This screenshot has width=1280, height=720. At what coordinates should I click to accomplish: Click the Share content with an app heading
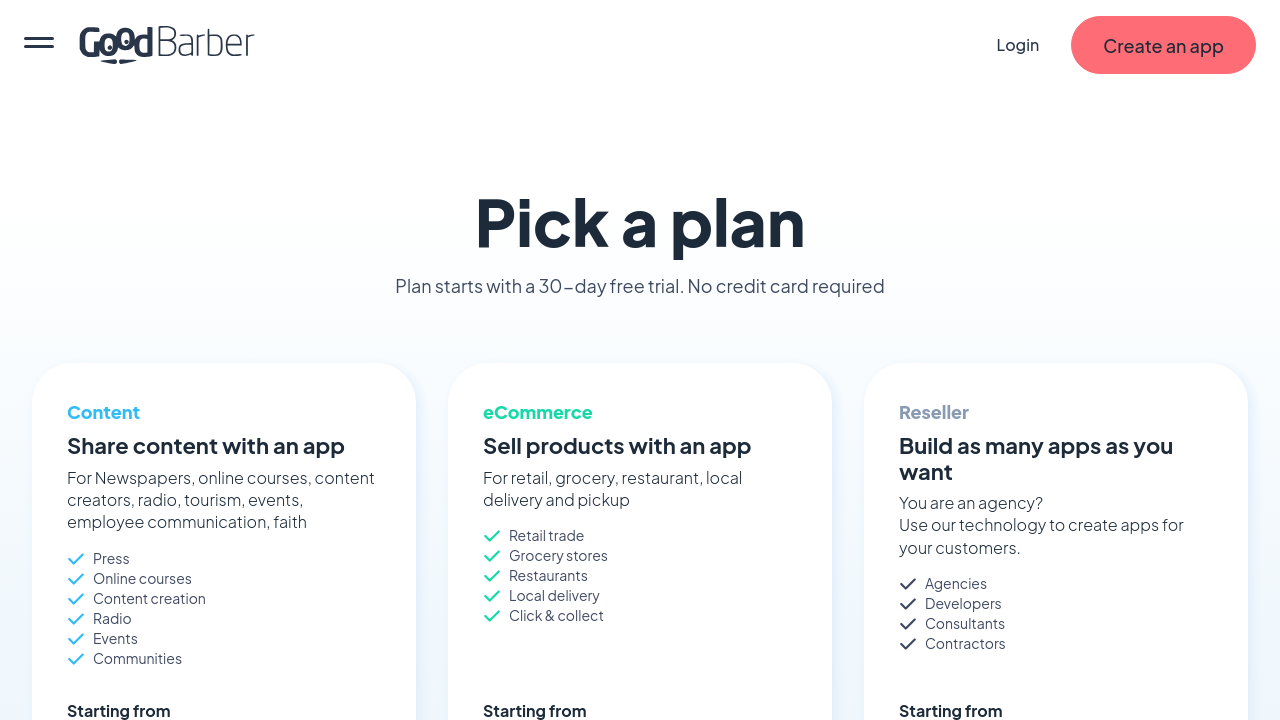pos(205,446)
